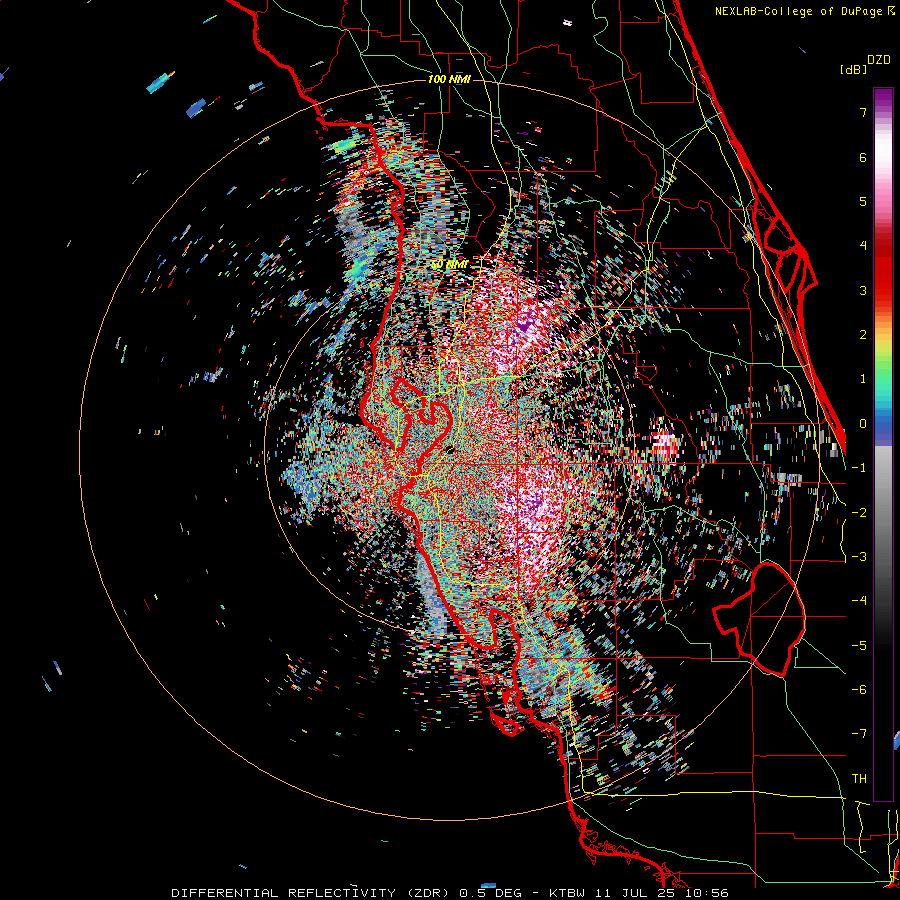Click the -3 value on color scale
900x900 pixels.
(x=859, y=557)
